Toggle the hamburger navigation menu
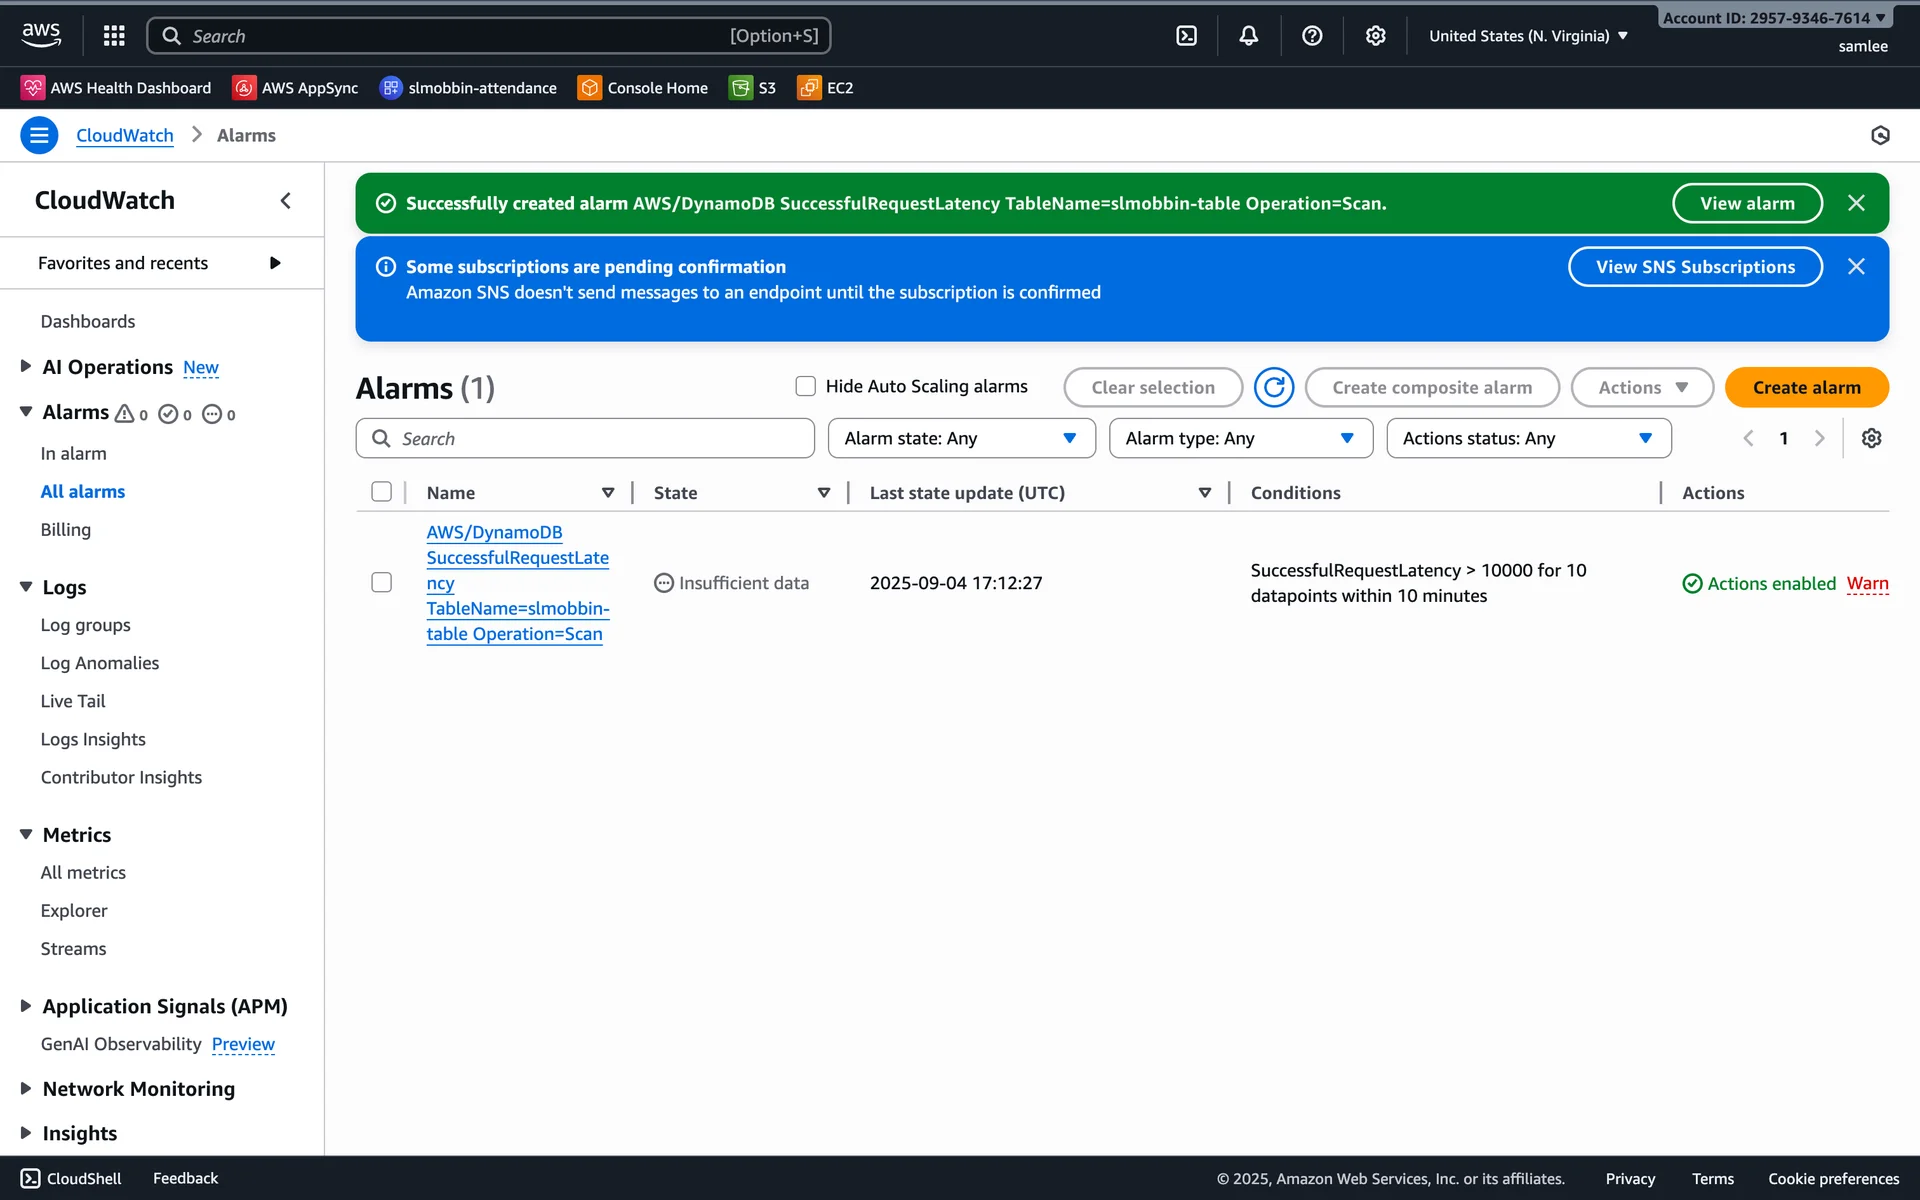The height and width of the screenshot is (1200, 1920). click(39, 135)
